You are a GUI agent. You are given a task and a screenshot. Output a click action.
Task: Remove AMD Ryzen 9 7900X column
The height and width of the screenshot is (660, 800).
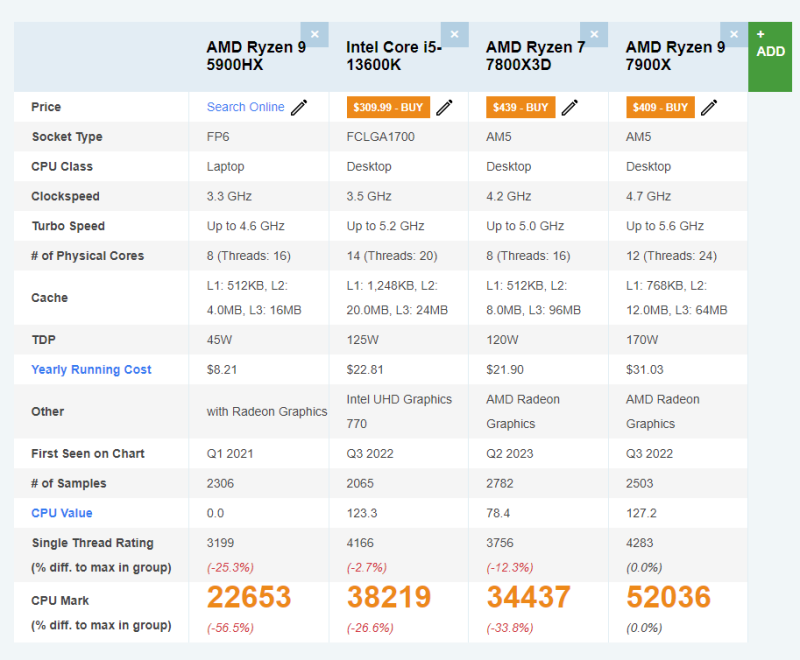(734, 34)
